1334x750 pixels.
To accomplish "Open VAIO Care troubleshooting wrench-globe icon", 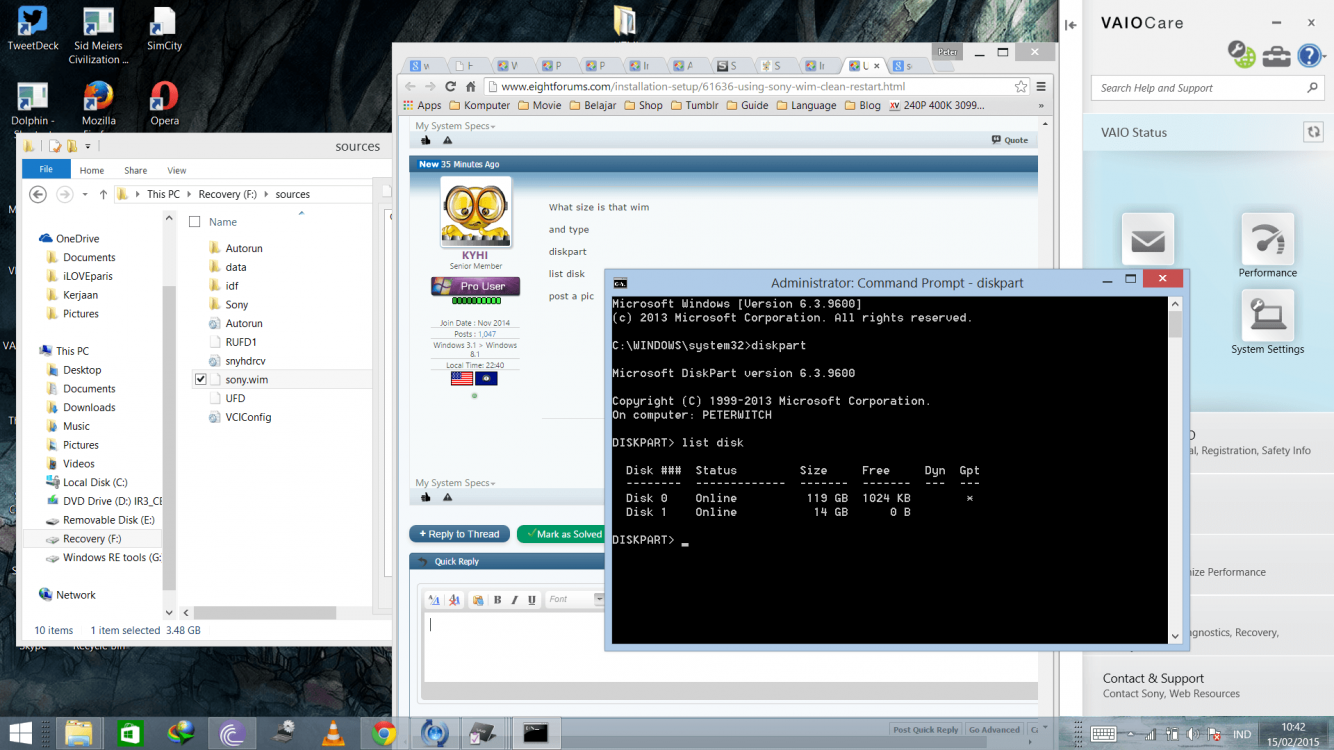I will (1242, 54).
